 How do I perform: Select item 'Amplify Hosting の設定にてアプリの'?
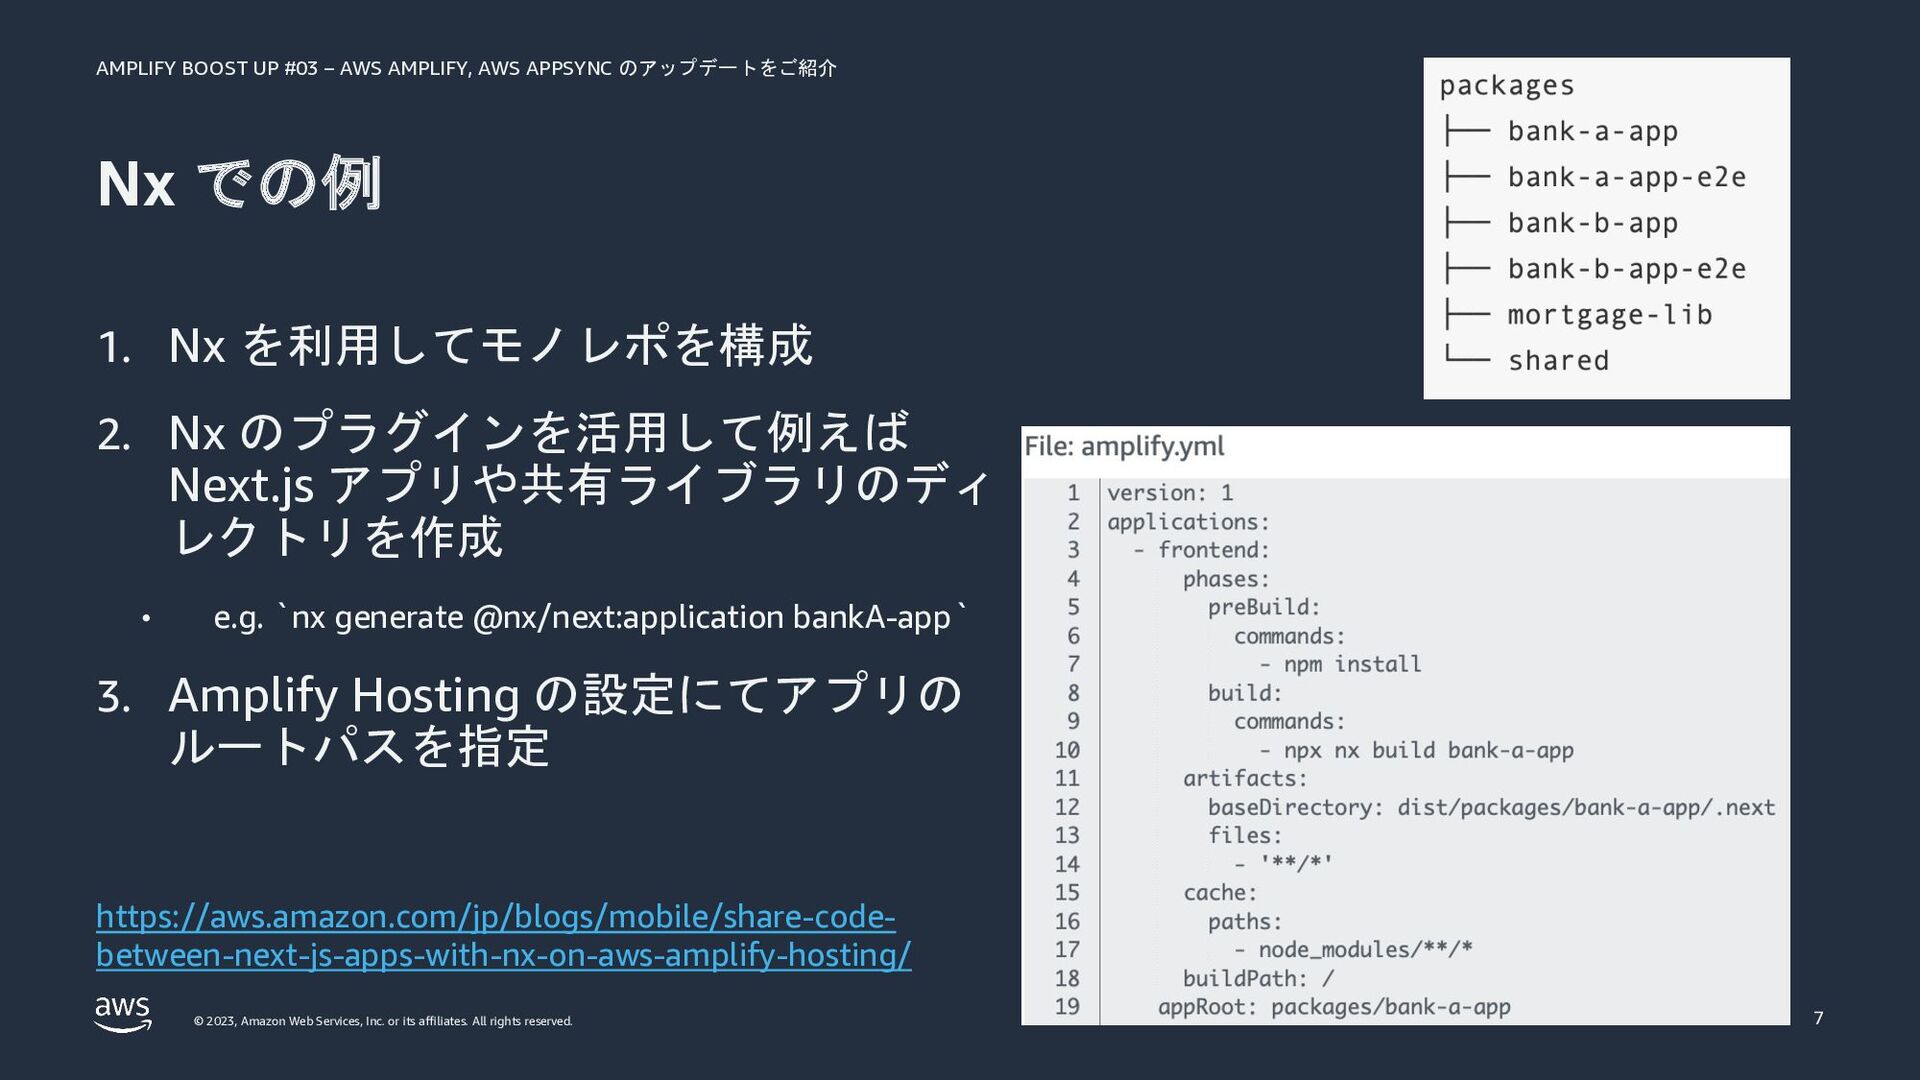(x=565, y=694)
